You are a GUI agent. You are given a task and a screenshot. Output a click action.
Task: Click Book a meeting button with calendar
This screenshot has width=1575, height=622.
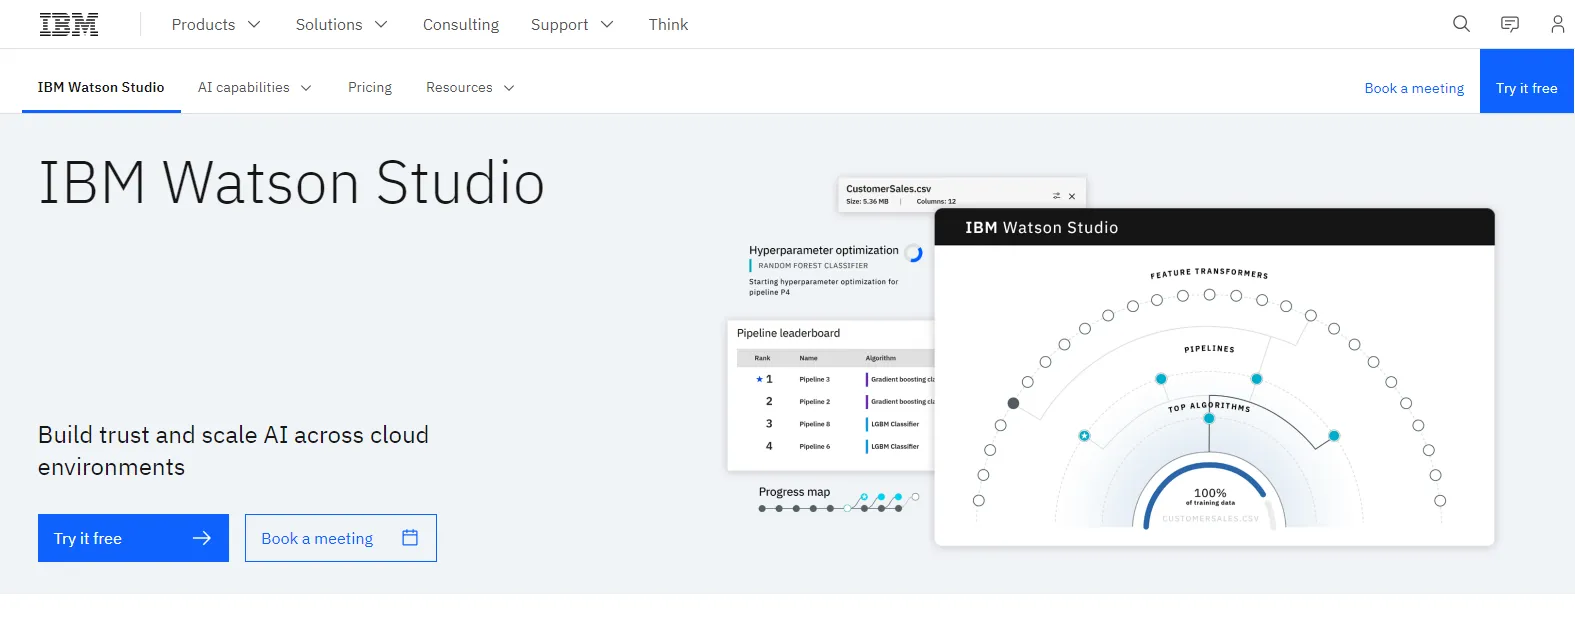click(340, 538)
